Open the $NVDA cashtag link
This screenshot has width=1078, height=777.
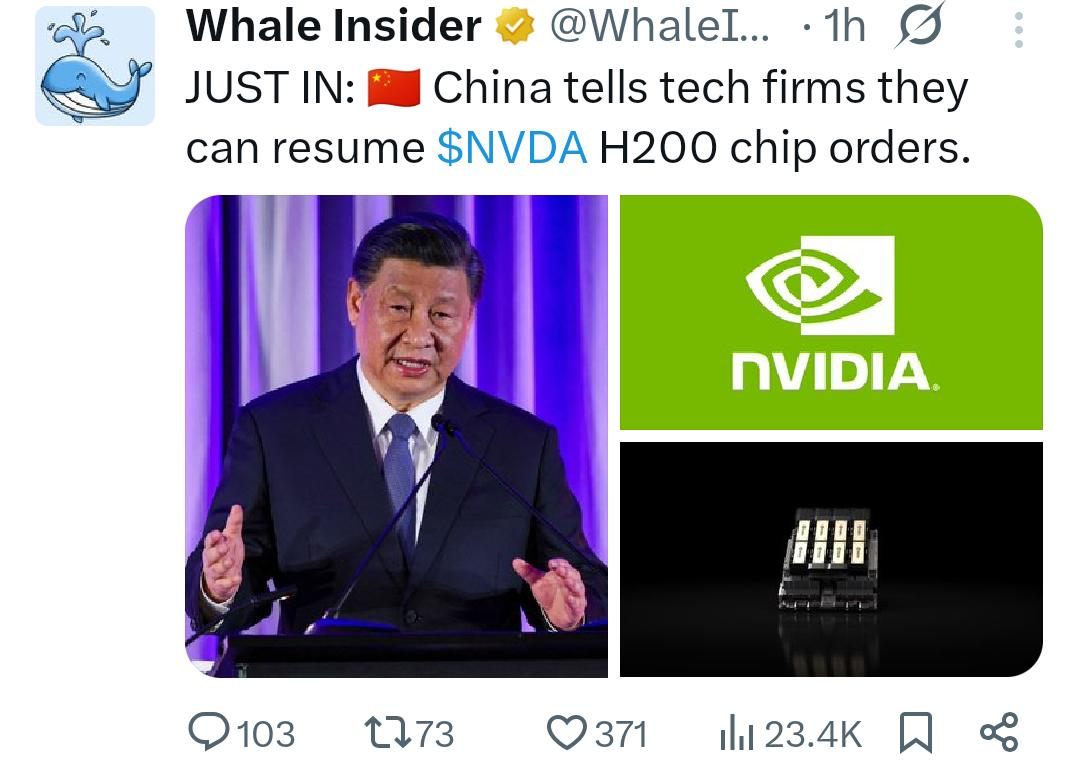512,147
